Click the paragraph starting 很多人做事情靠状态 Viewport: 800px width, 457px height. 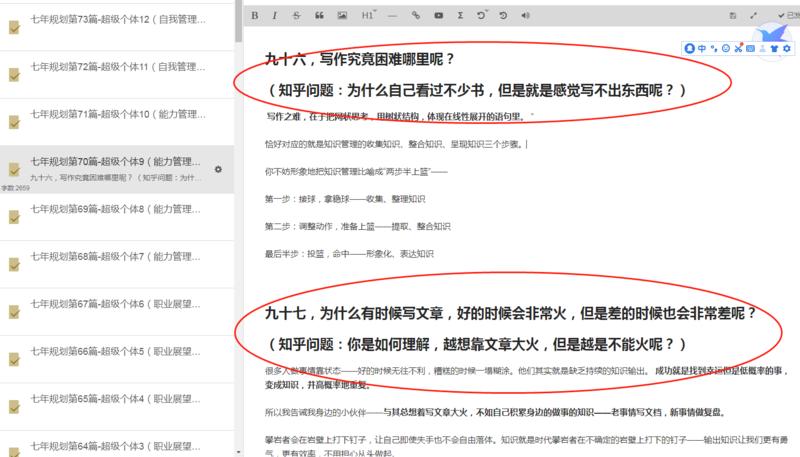(x=526, y=378)
